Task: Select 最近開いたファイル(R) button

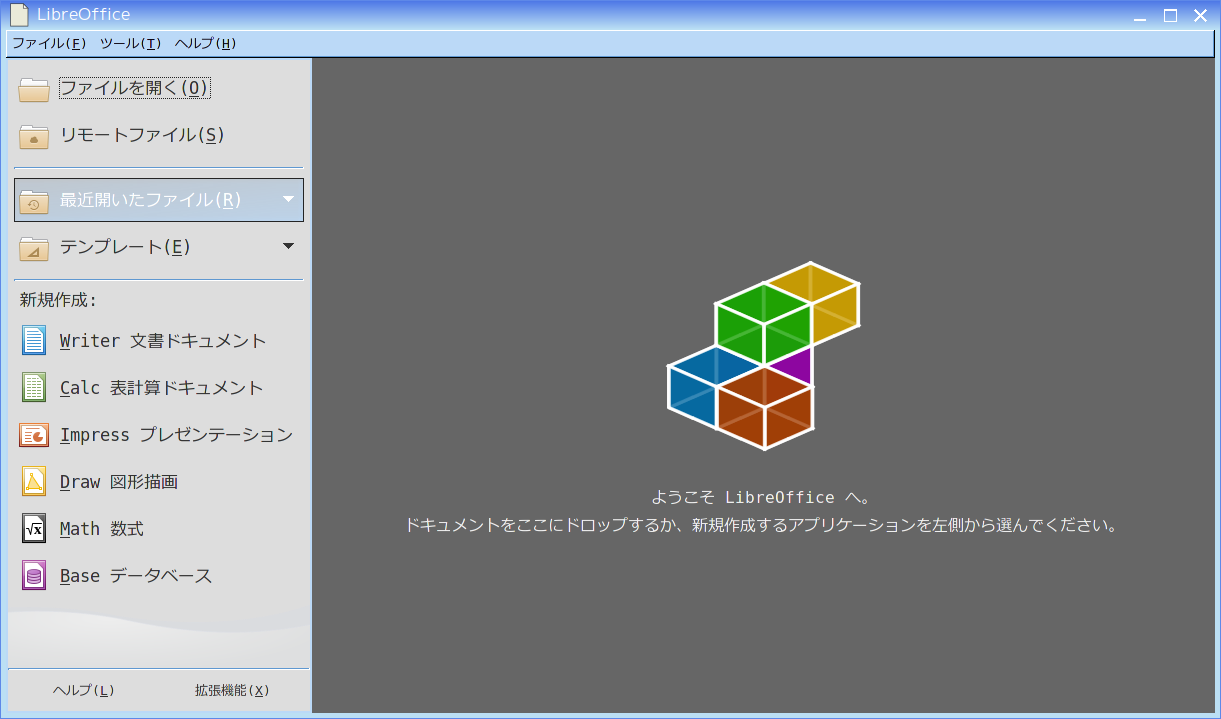Action: (x=159, y=200)
